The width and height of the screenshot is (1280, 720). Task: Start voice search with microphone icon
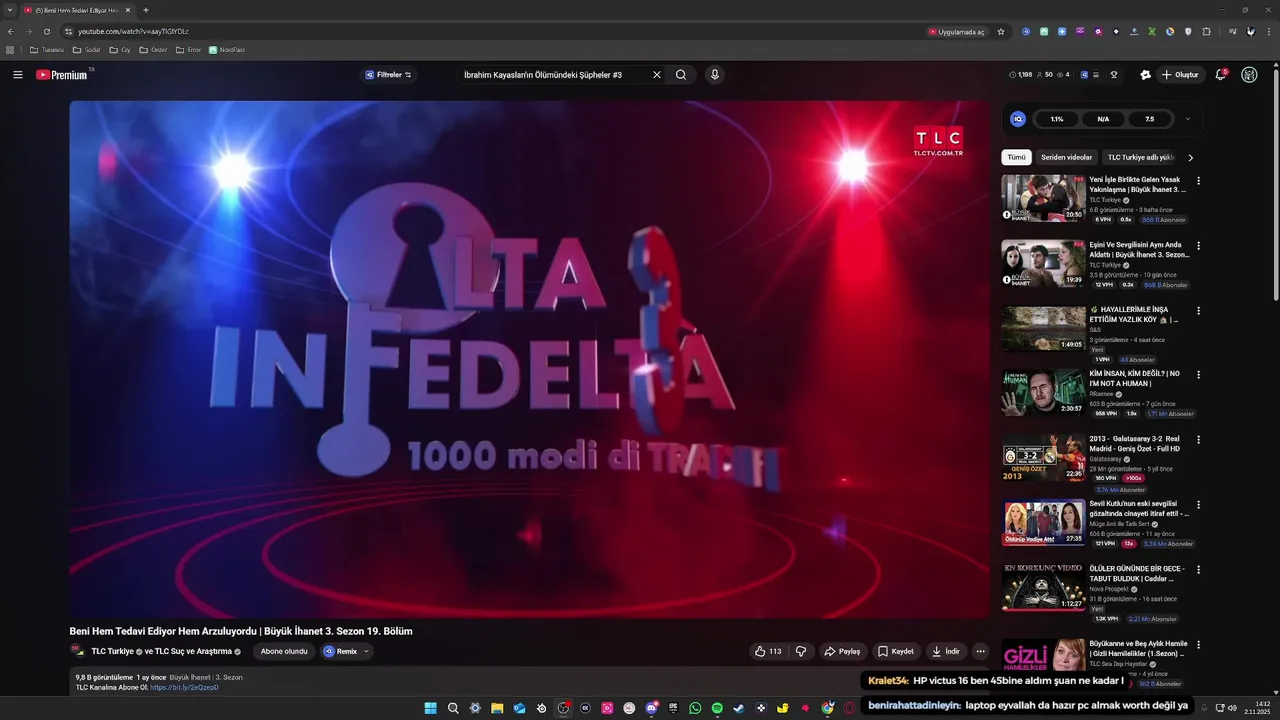tap(714, 75)
